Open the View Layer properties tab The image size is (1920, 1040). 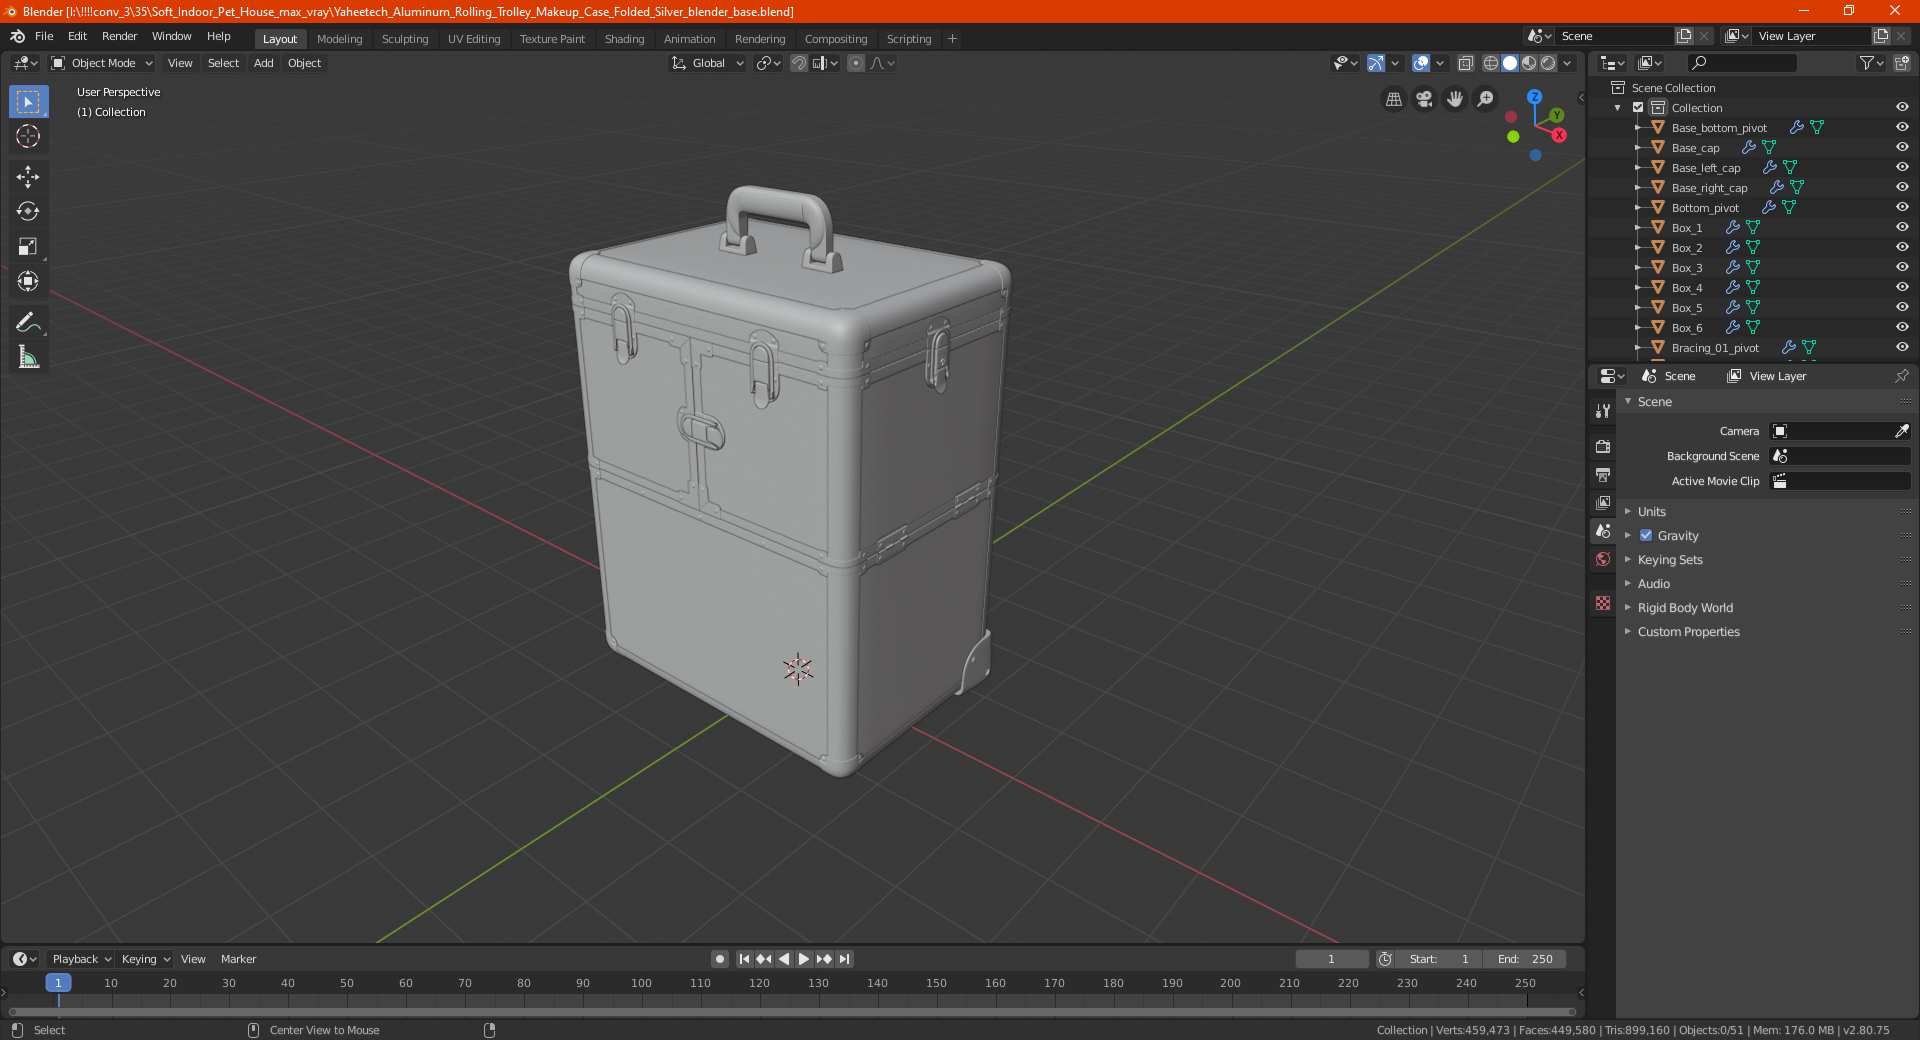click(1603, 502)
